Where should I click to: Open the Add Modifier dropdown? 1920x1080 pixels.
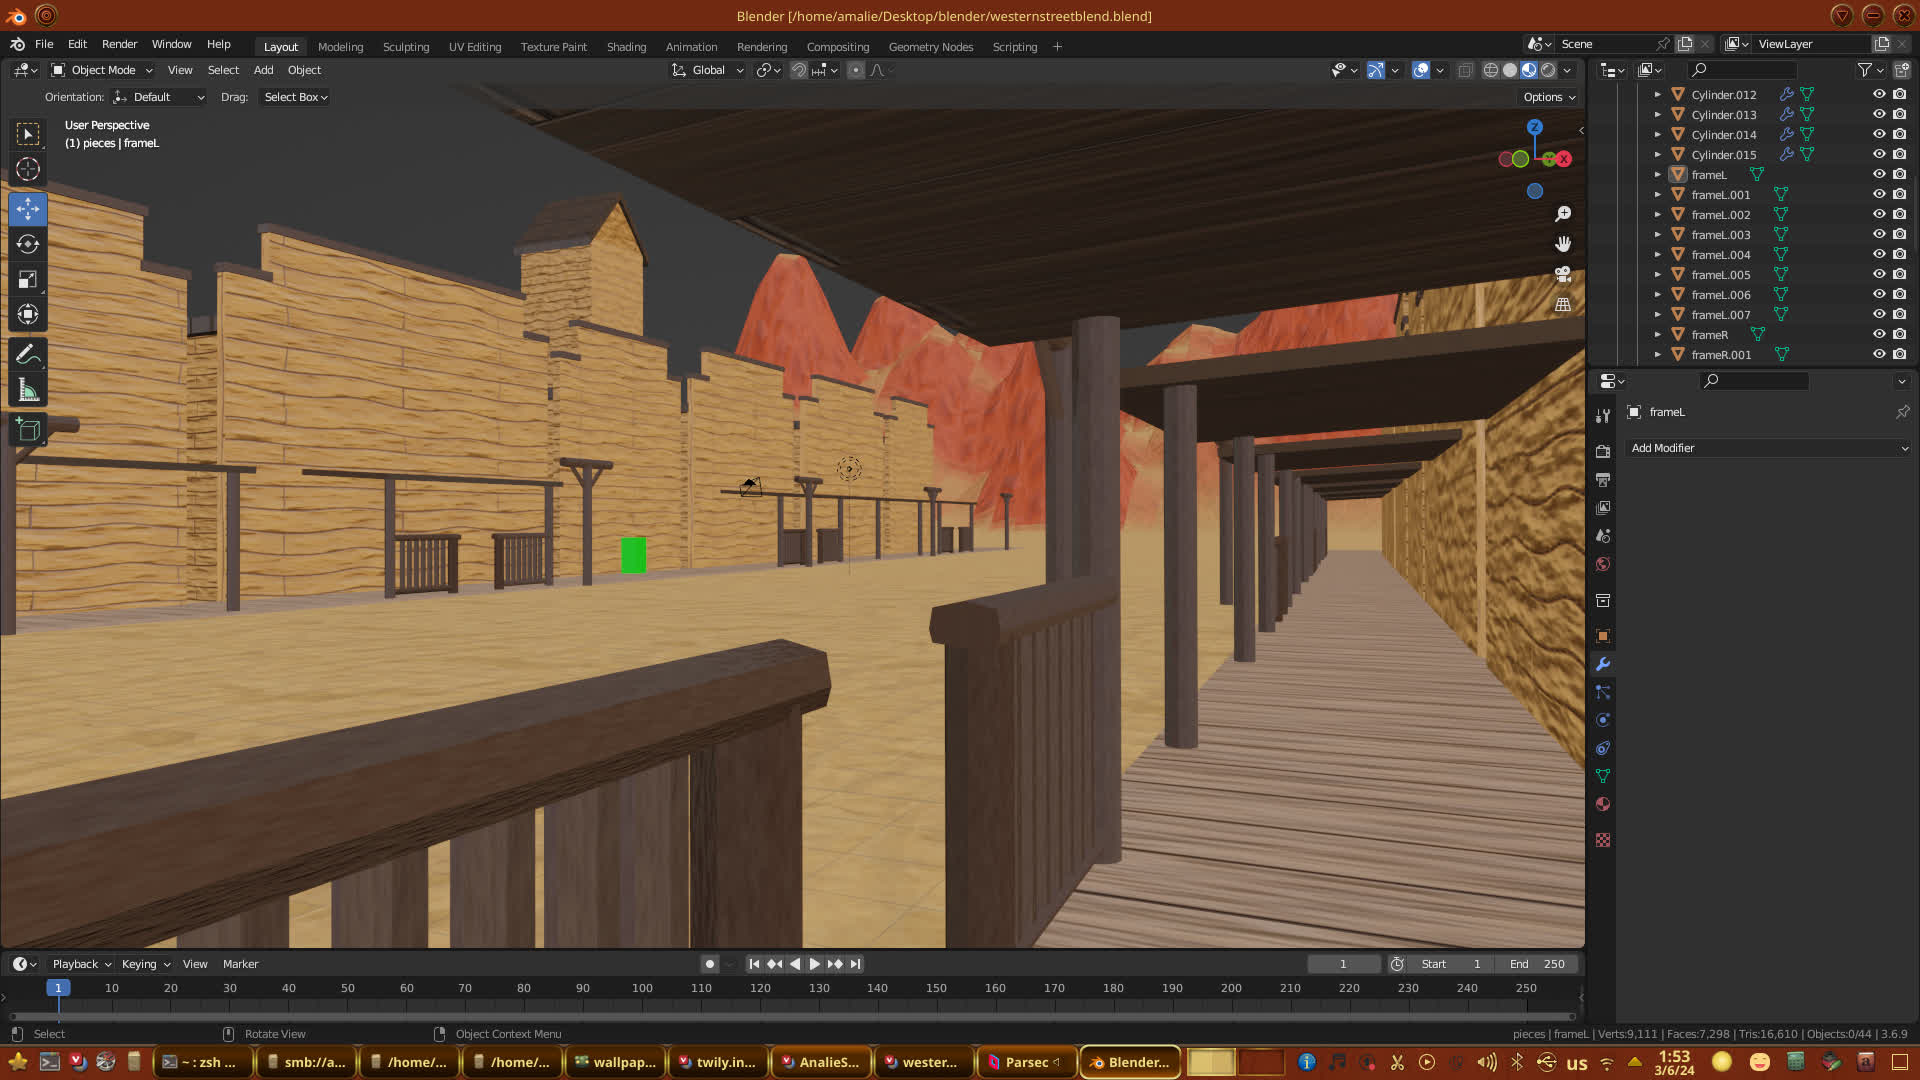tap(1768, 448)
